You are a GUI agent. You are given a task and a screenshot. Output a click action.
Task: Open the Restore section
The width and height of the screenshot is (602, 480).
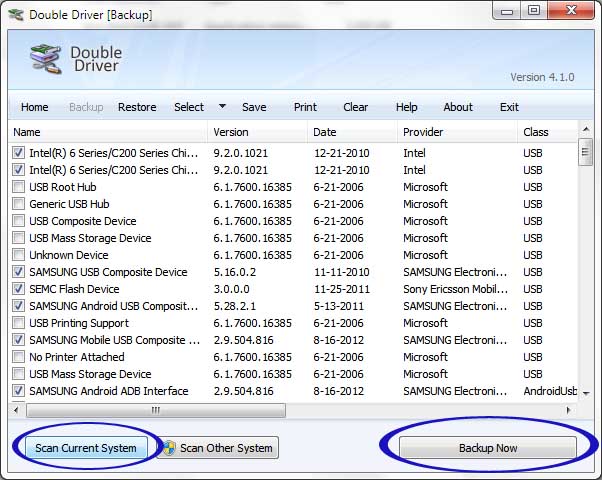pos(137,107)
